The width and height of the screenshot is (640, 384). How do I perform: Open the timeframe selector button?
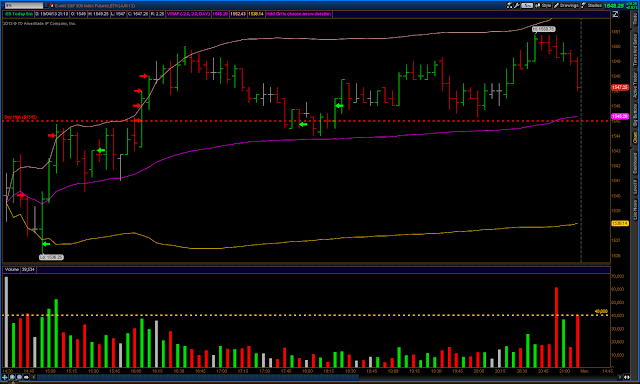(x=527, y=5)
